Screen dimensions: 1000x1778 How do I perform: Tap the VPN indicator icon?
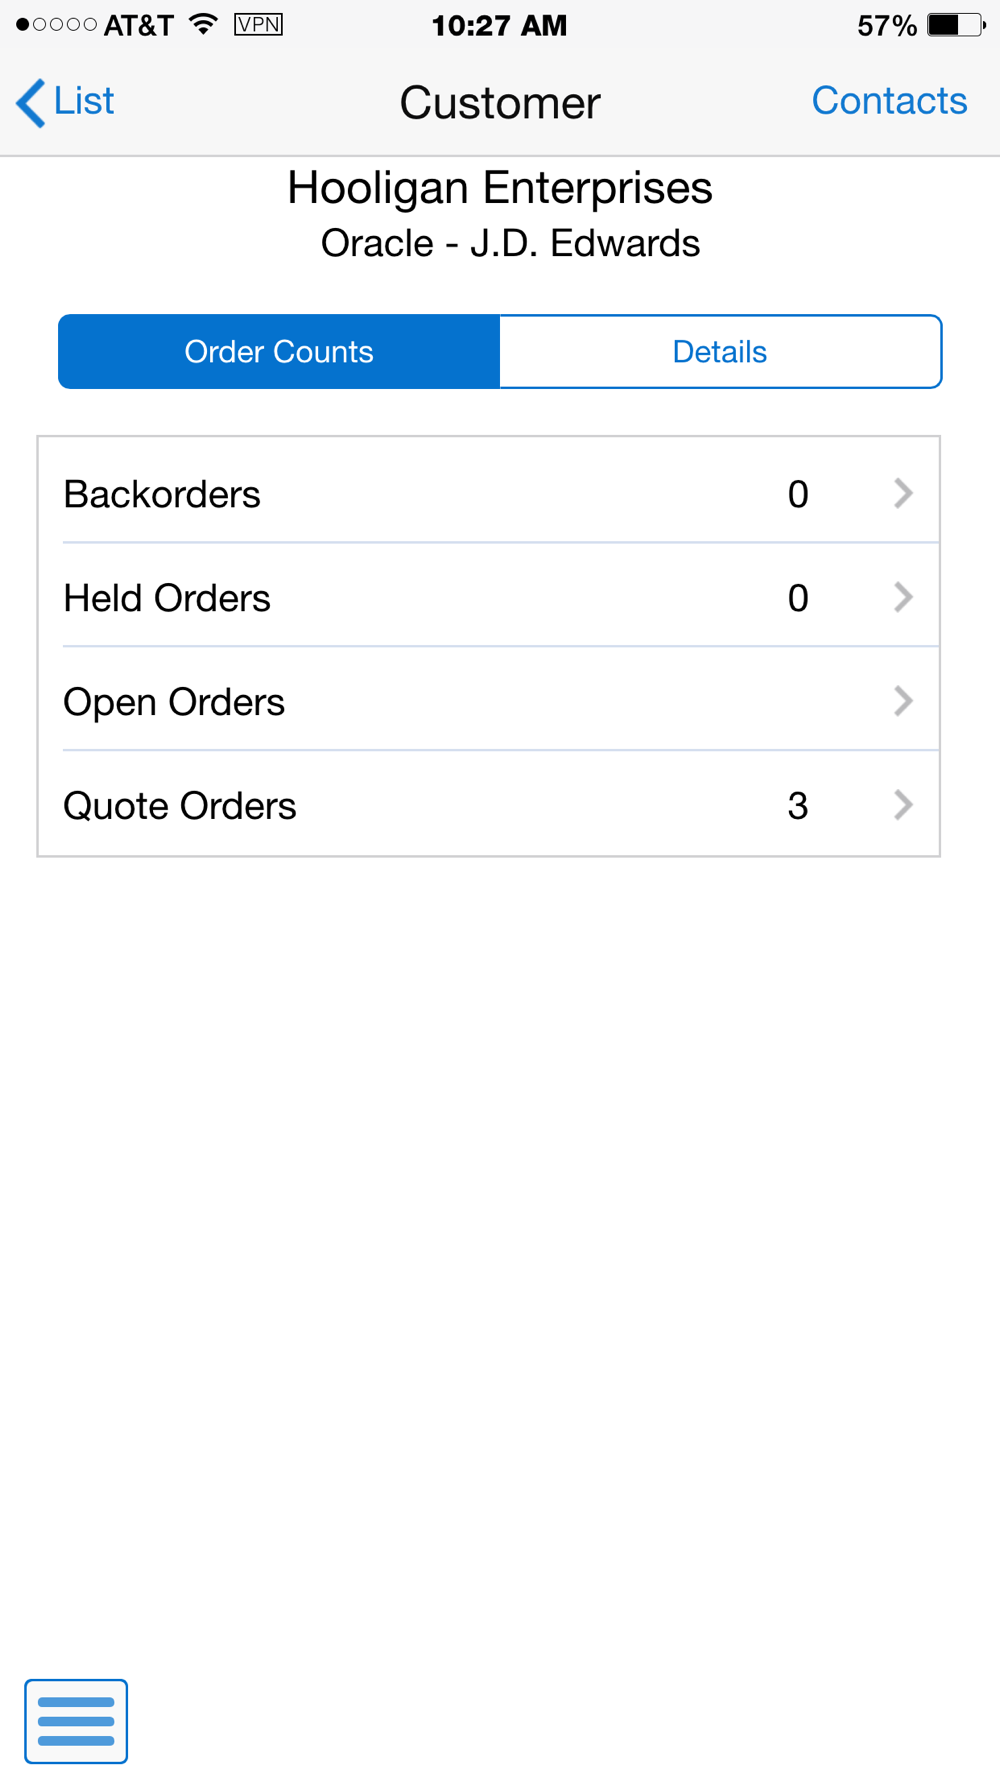pyautogui.click(x=258, y=24)
